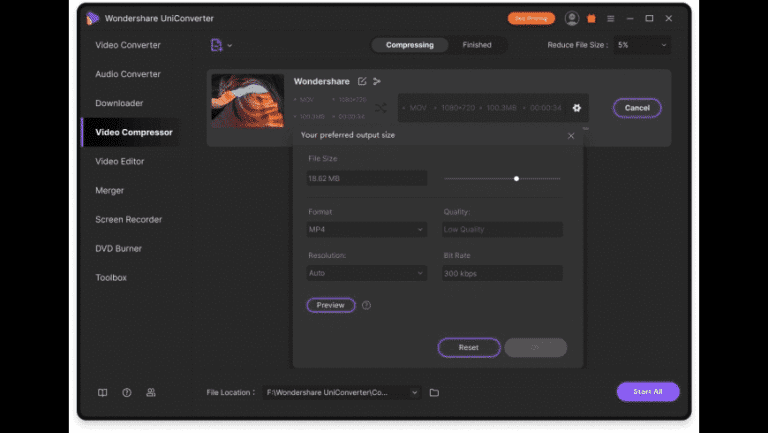Click the share icon next to the title
Image resolution: width=768 pixels, height=433 pixels.
tap(377, 81)
